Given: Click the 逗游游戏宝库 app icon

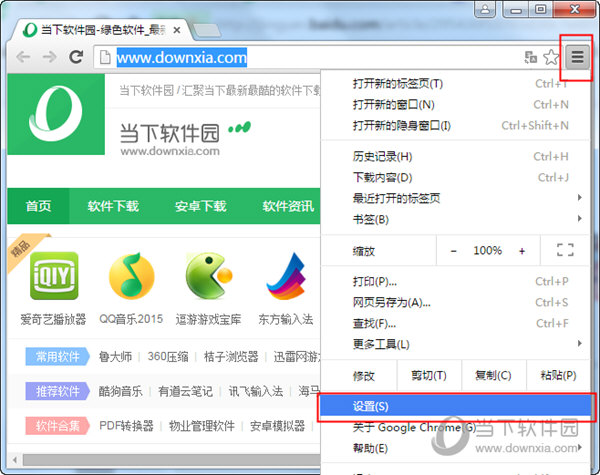Looking at the screenshot, I should (209, 277).
